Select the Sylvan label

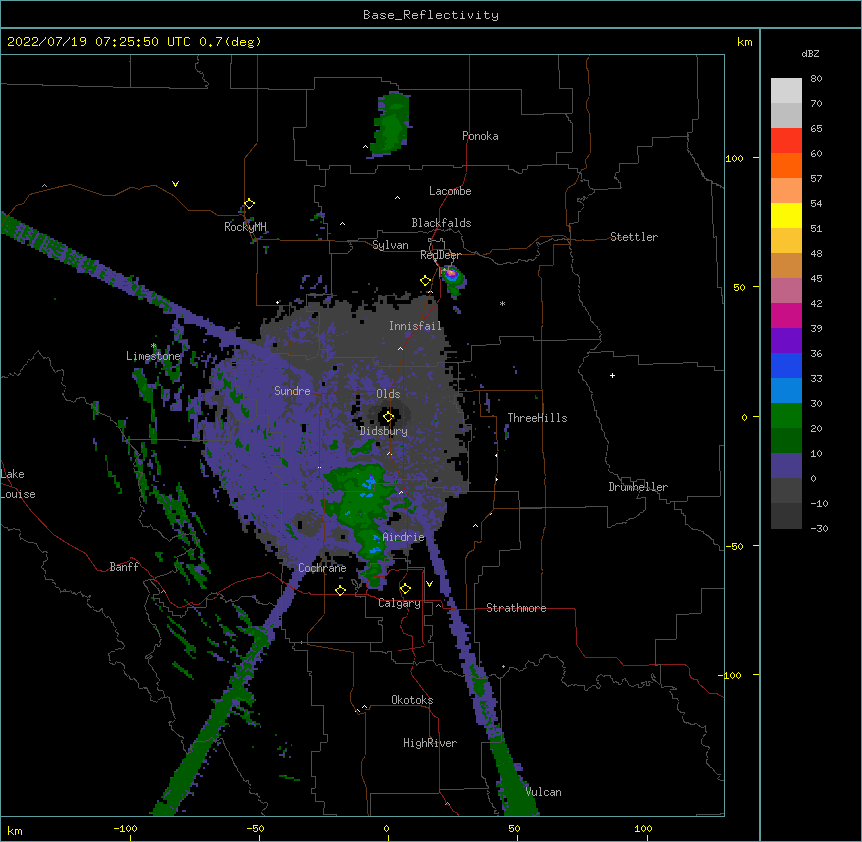point(390,245)
